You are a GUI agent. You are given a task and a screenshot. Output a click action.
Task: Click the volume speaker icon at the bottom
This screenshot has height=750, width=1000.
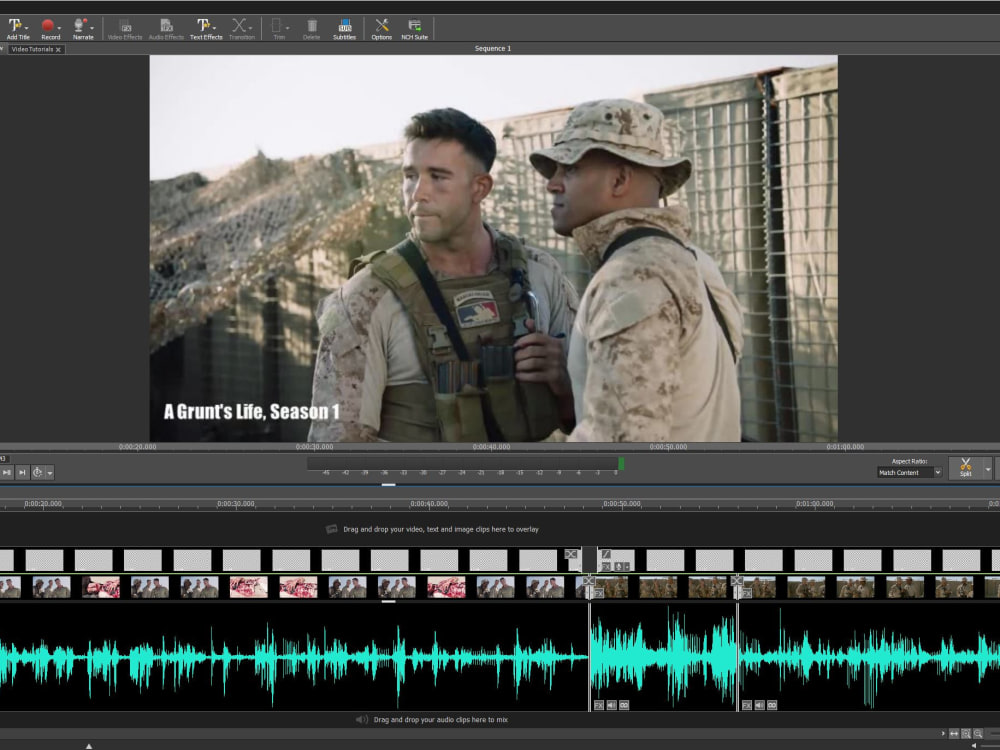[974, 746]
